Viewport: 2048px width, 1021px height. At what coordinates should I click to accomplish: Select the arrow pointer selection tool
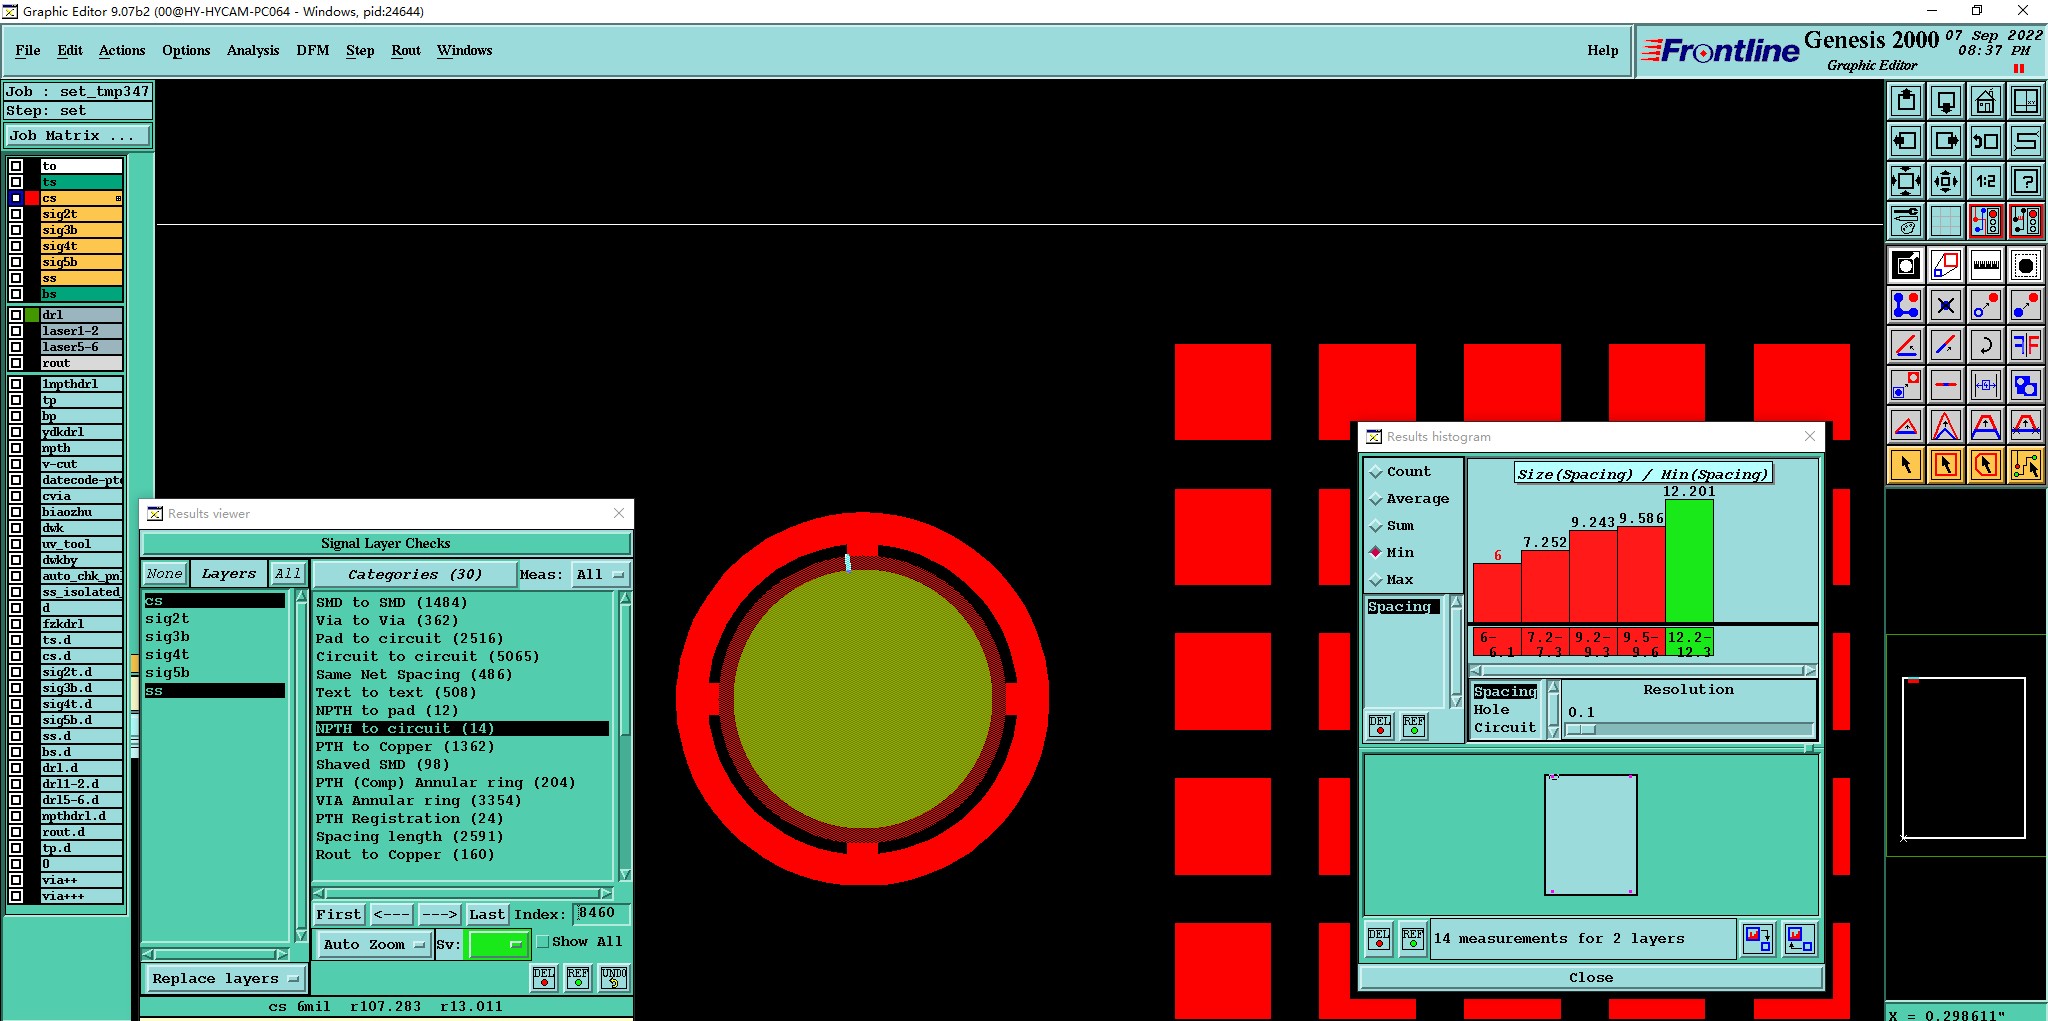(x=1905, y=465)
